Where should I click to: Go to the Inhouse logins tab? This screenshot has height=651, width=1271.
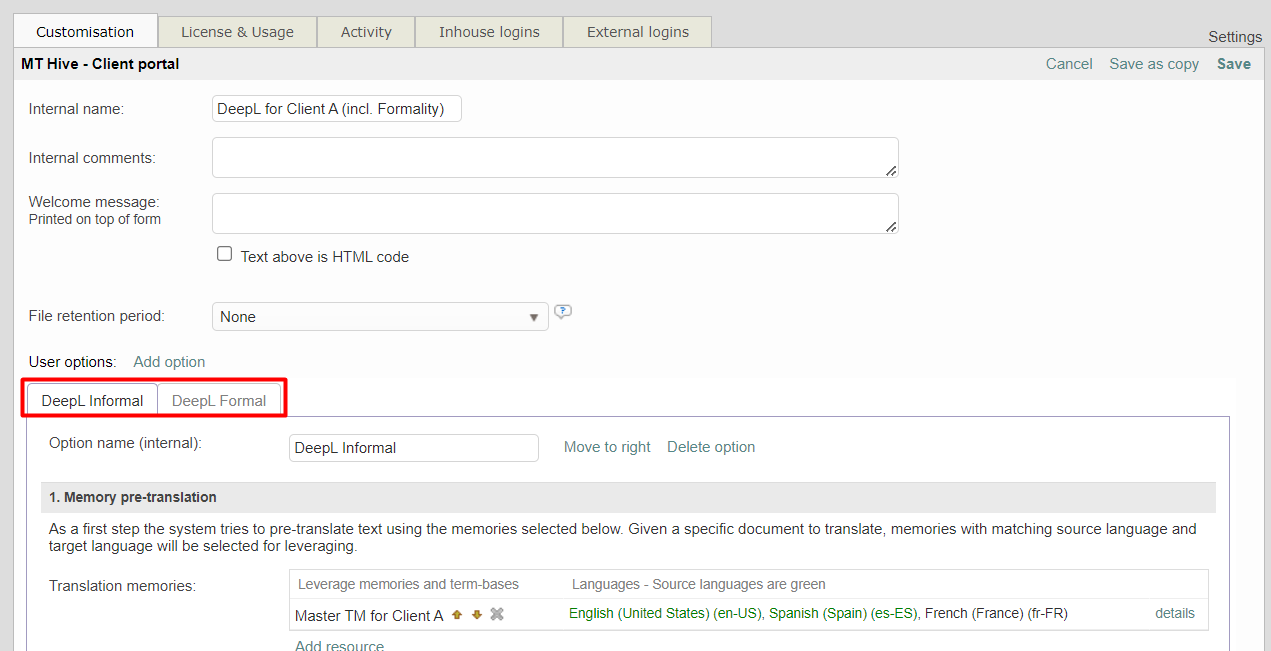tap(489, 32)
